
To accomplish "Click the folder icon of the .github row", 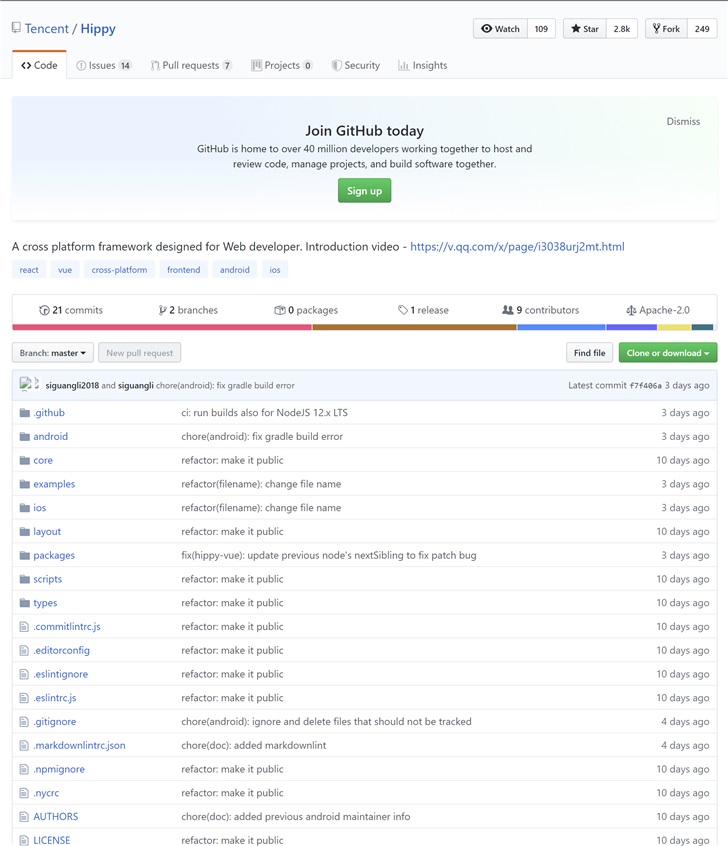I will 24,413.
